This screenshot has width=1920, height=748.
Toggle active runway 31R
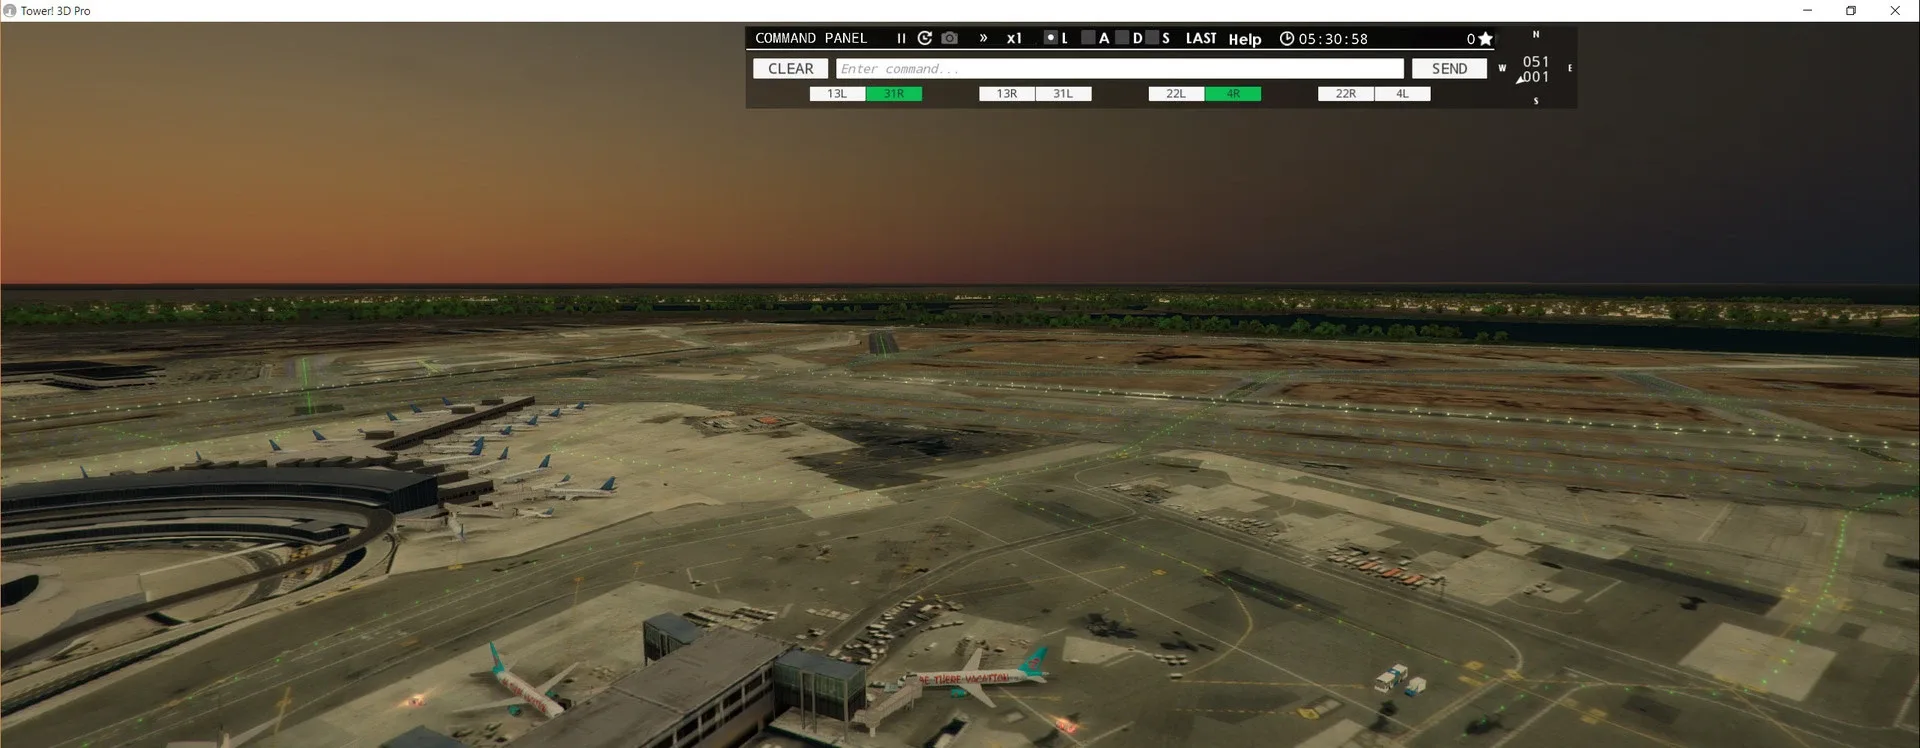tap(894, 94)
